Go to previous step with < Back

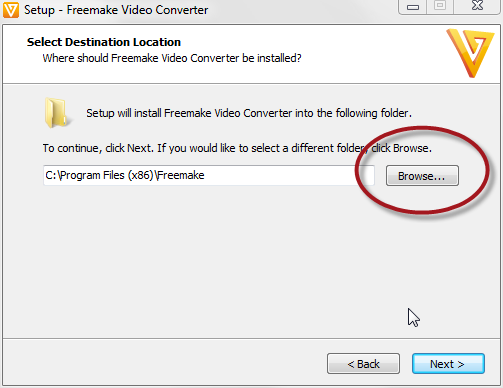[363, 363]
